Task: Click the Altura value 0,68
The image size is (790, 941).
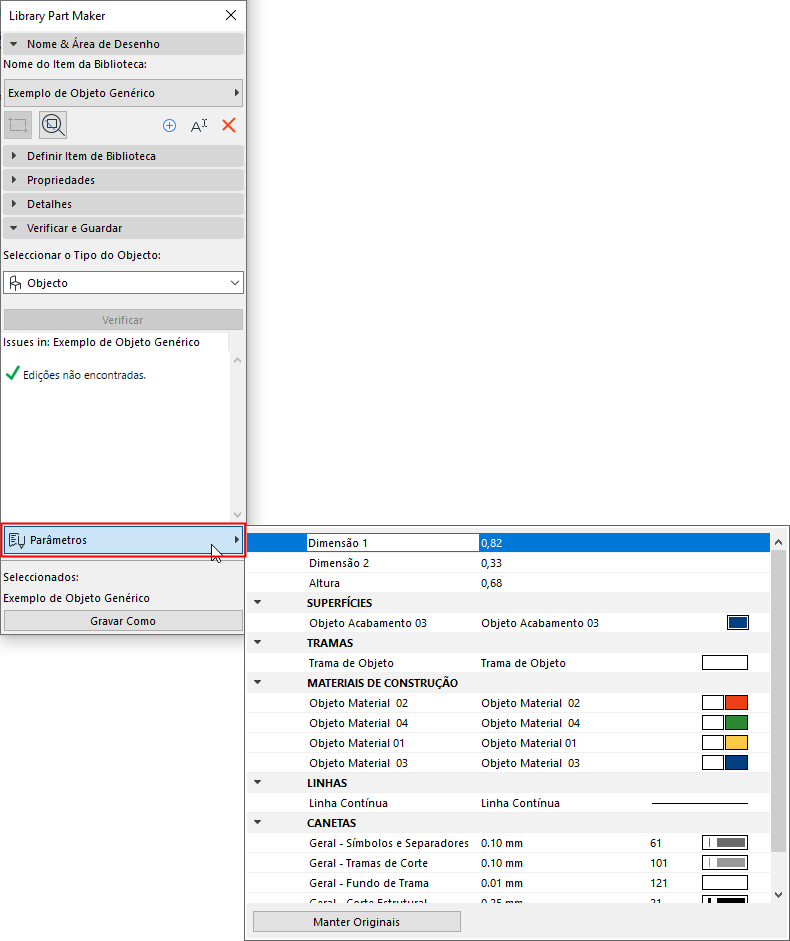Action: point(491,583)
